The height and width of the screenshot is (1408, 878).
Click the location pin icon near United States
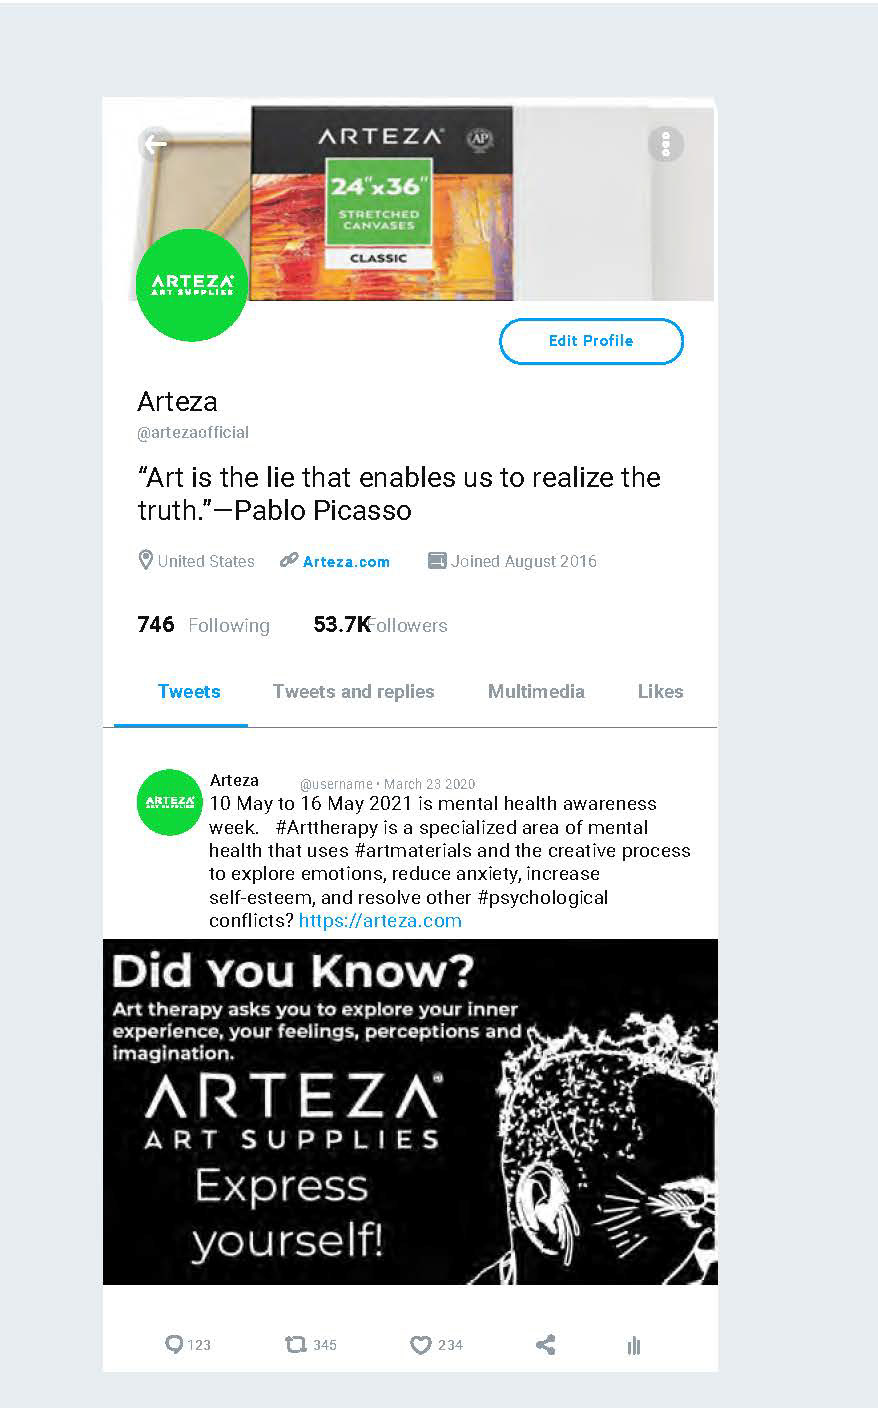(x=145, y=560)
